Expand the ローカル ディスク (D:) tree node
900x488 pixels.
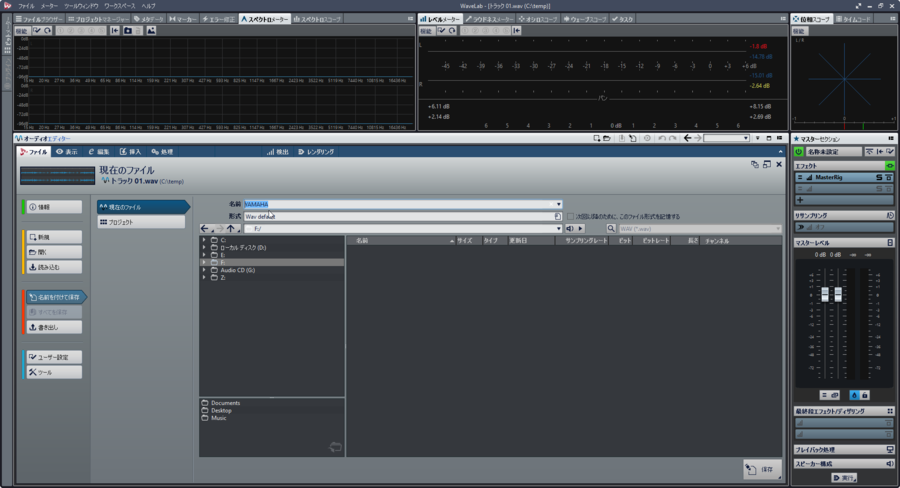tap(204, 247)
